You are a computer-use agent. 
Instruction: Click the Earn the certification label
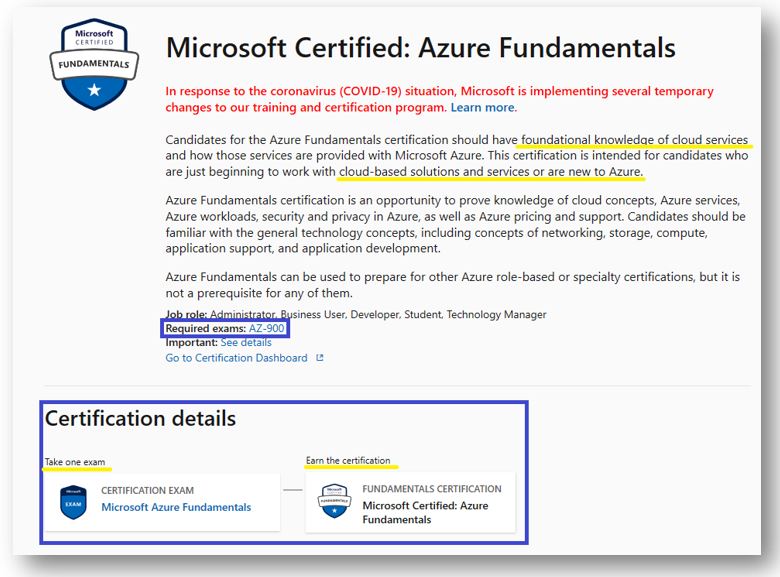coord(348,461)
